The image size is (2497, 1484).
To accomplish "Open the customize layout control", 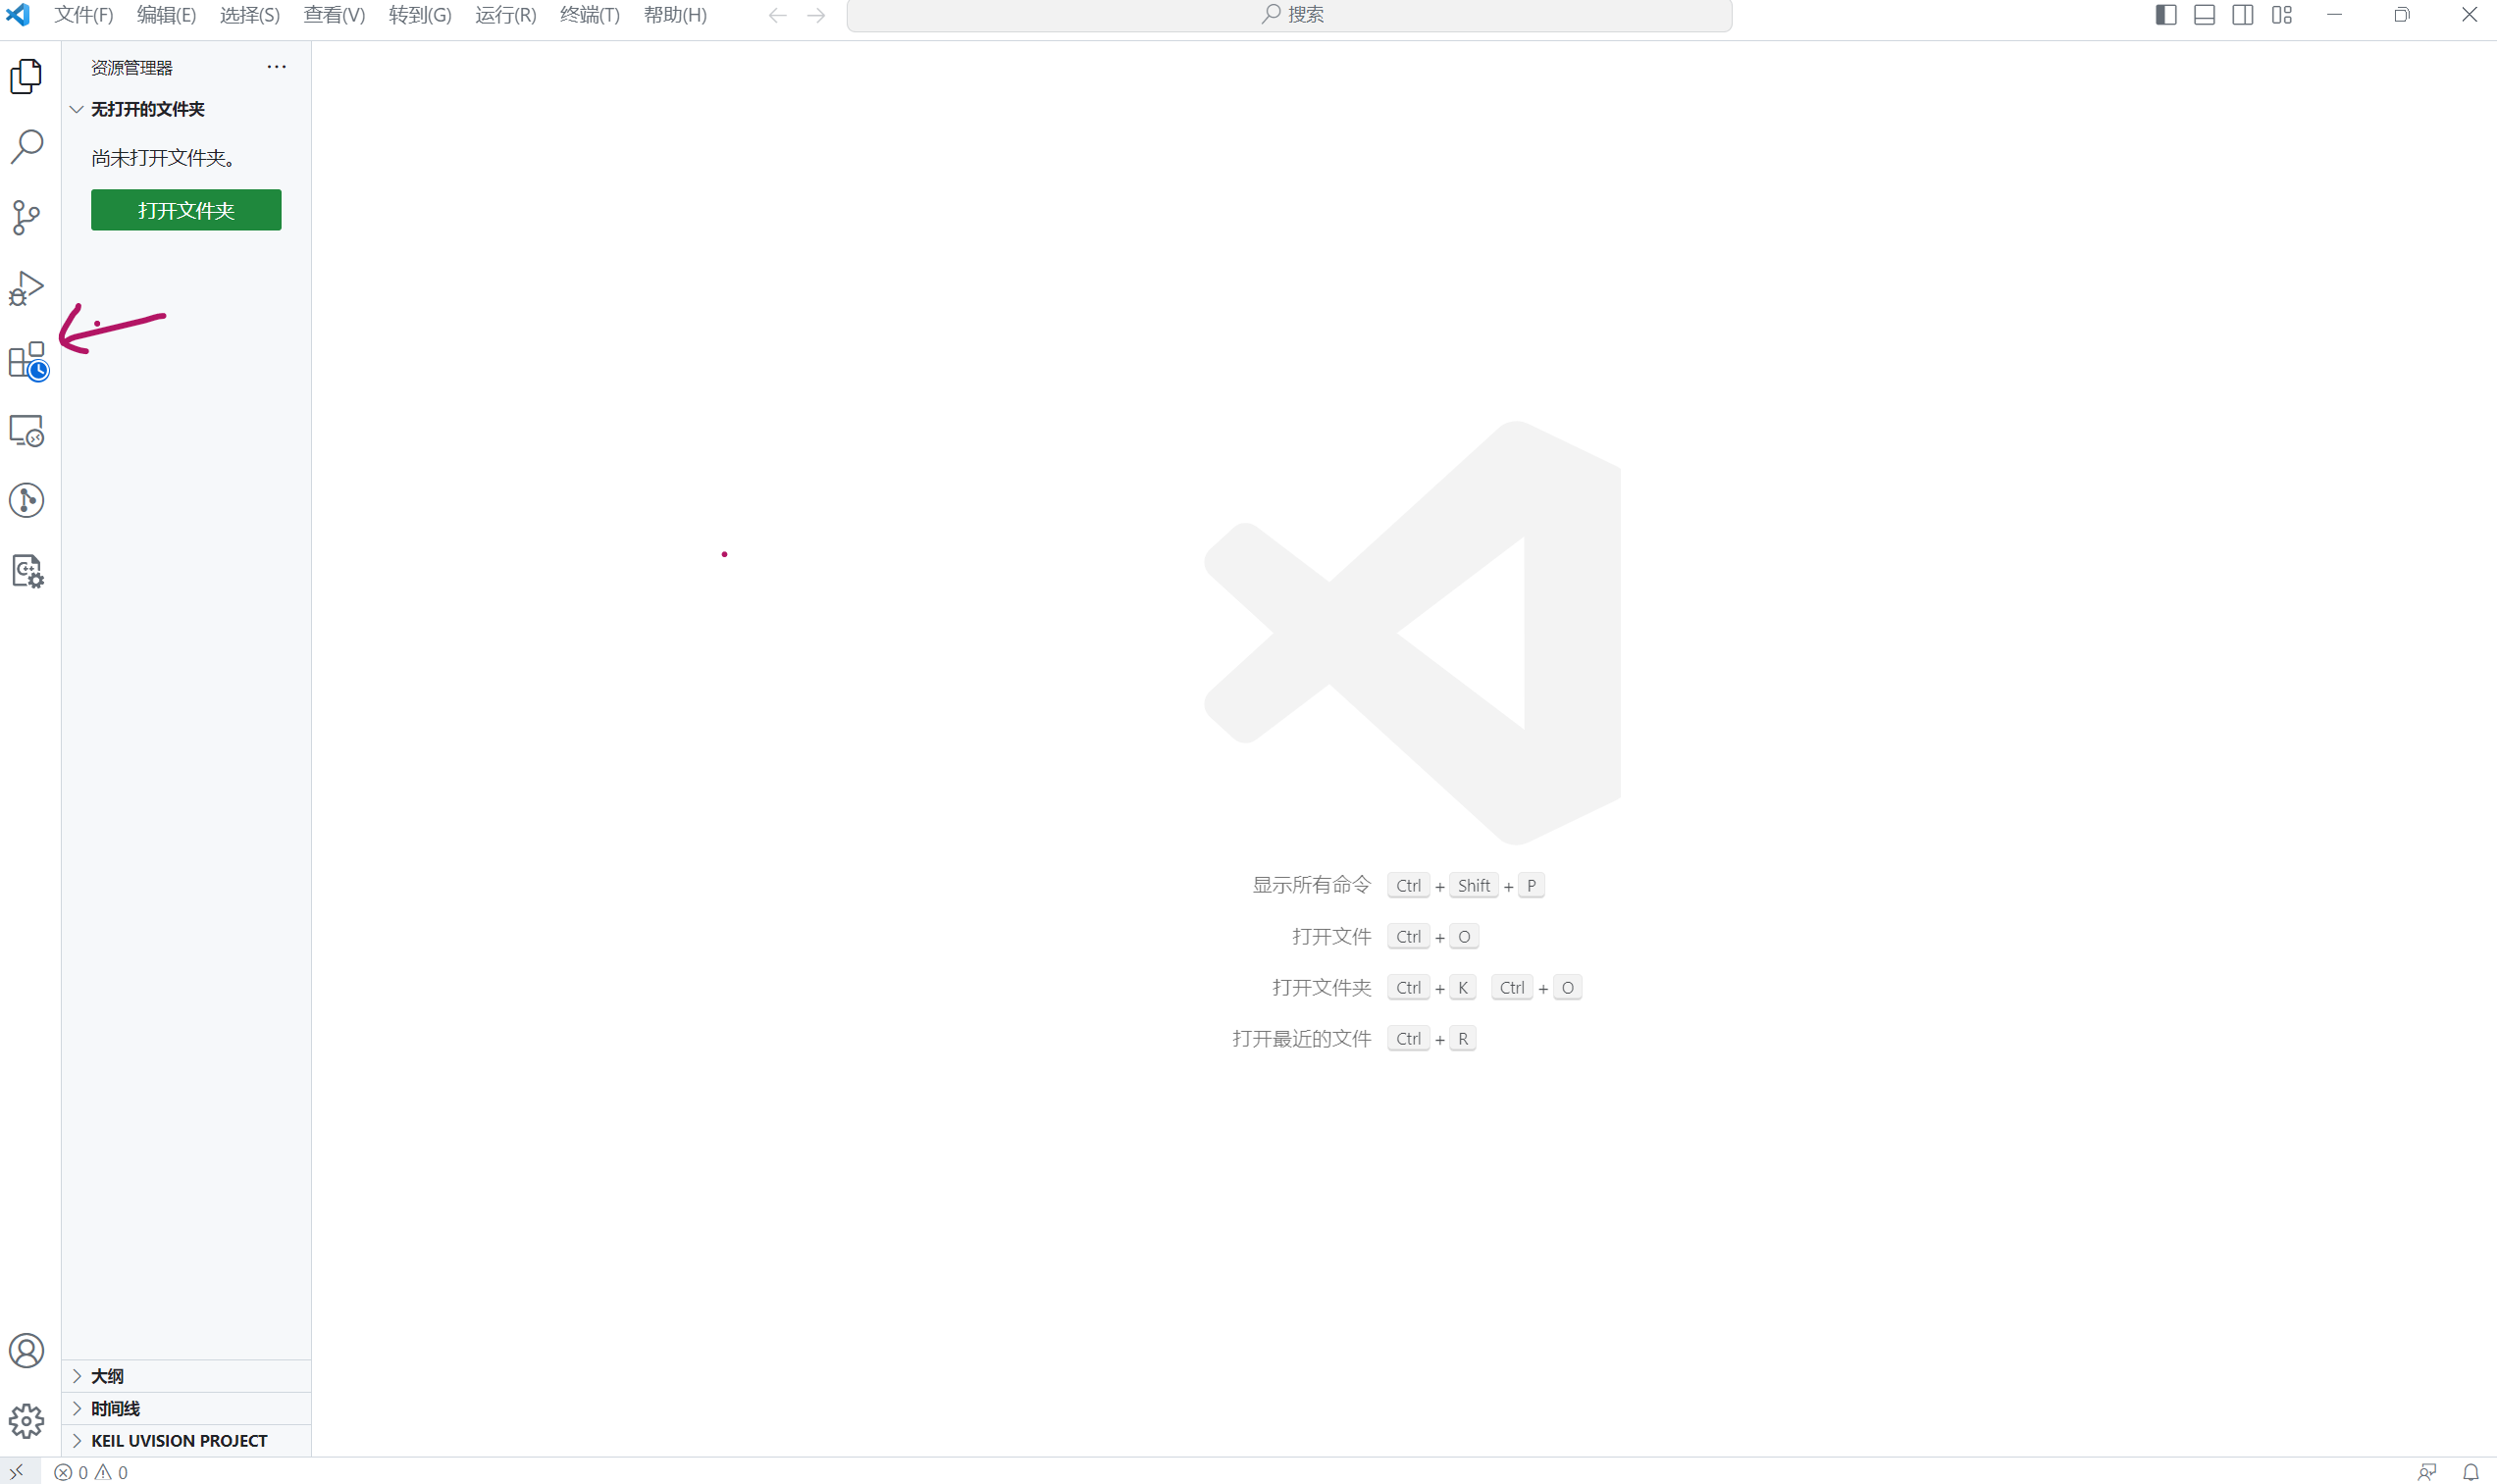I will pyautogui.click(x=2282, y=15).
